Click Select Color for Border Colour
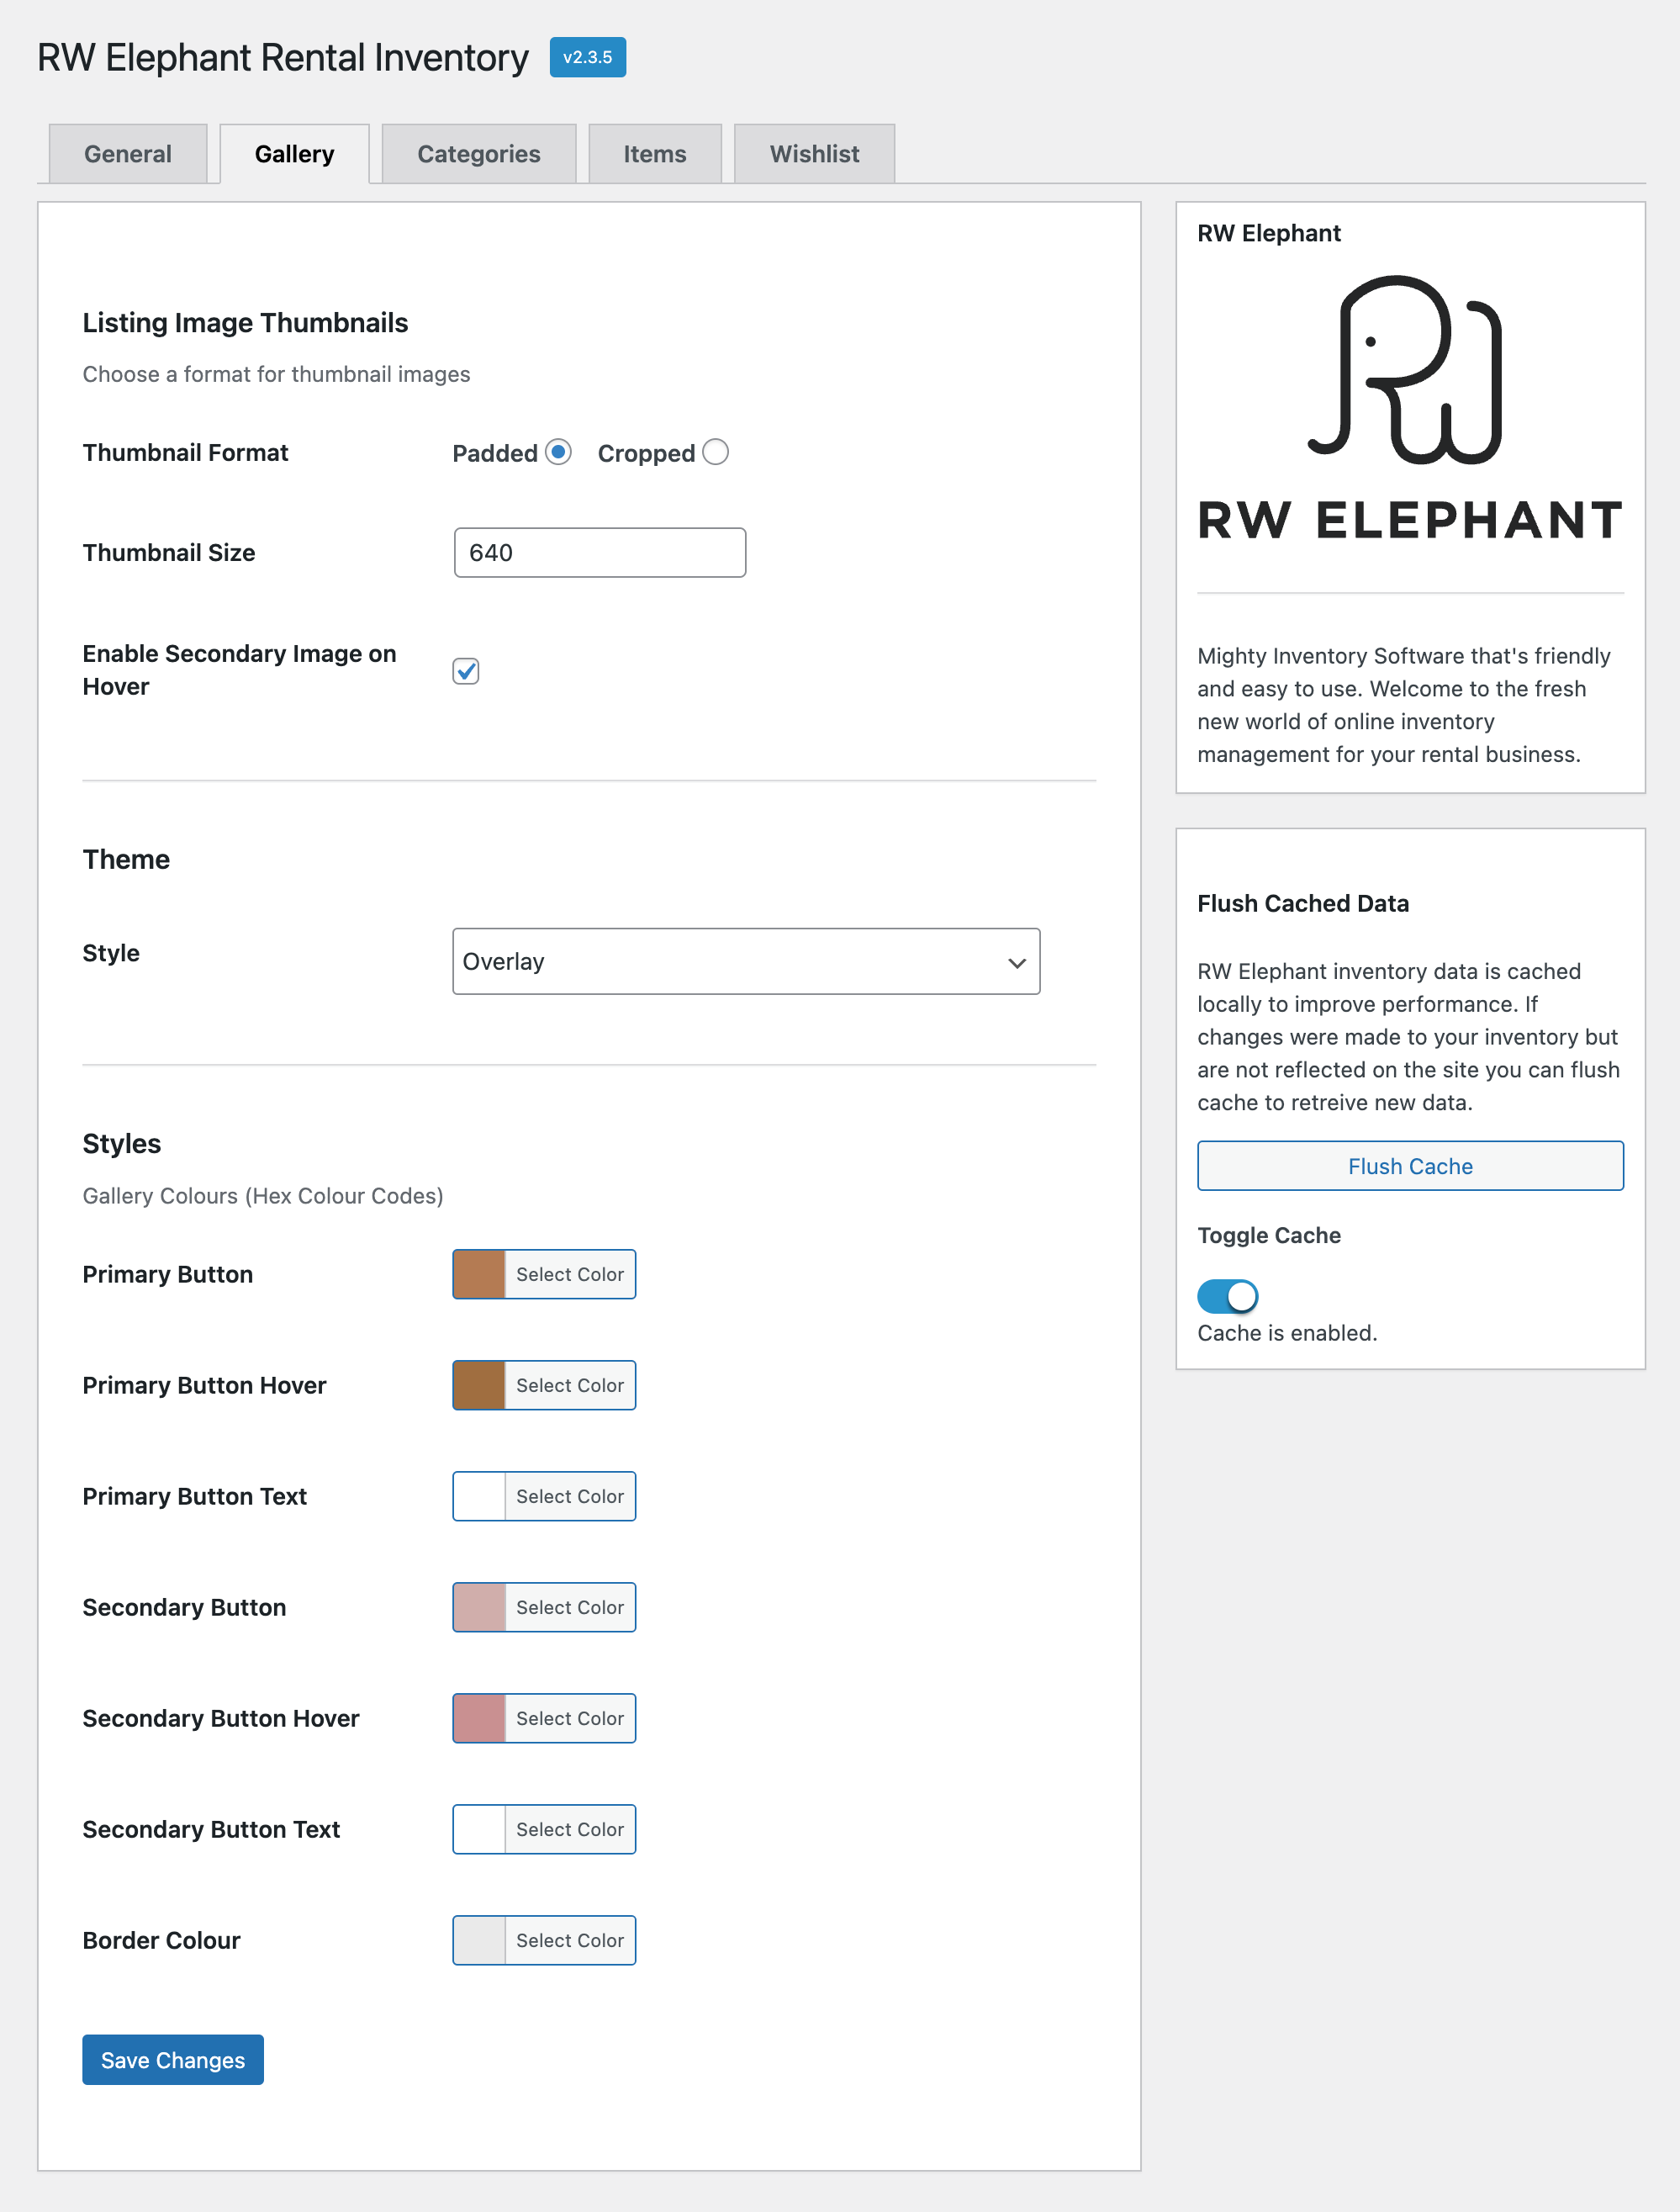The height and width of the screenshot is (2212, 1680). 570,1940
